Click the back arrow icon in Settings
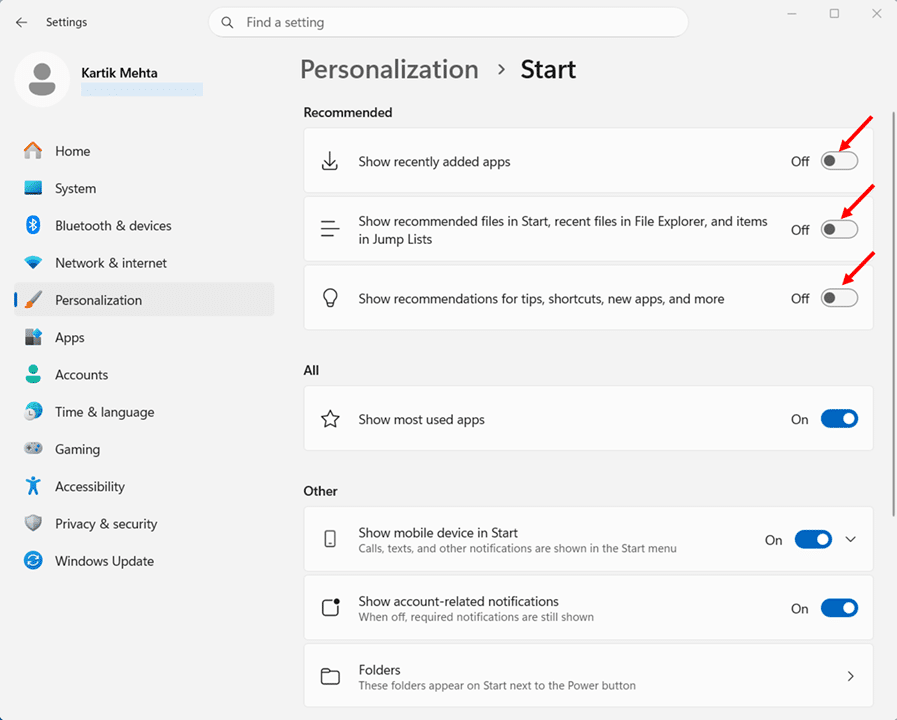The height and width of the screenshot is (720, 897). (x=22, y=22)
